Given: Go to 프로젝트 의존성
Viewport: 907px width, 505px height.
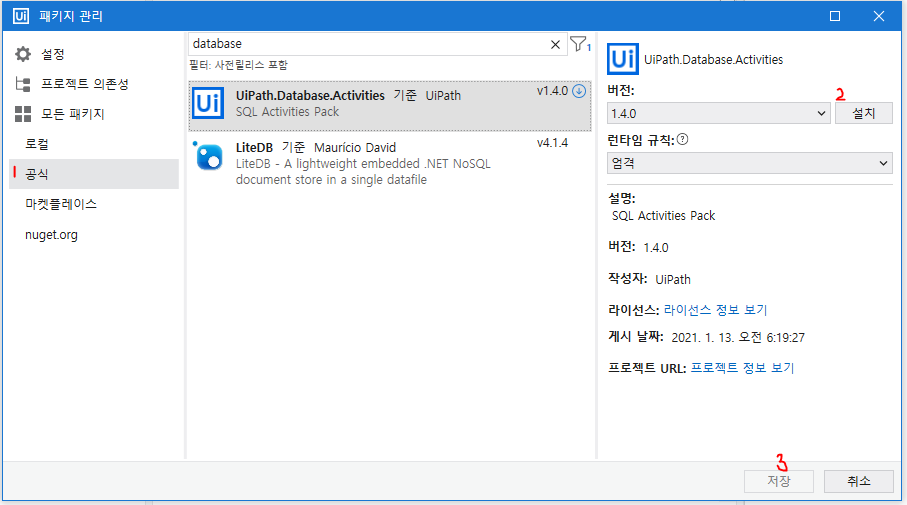Looking at the screenshot, I should 84,84.
